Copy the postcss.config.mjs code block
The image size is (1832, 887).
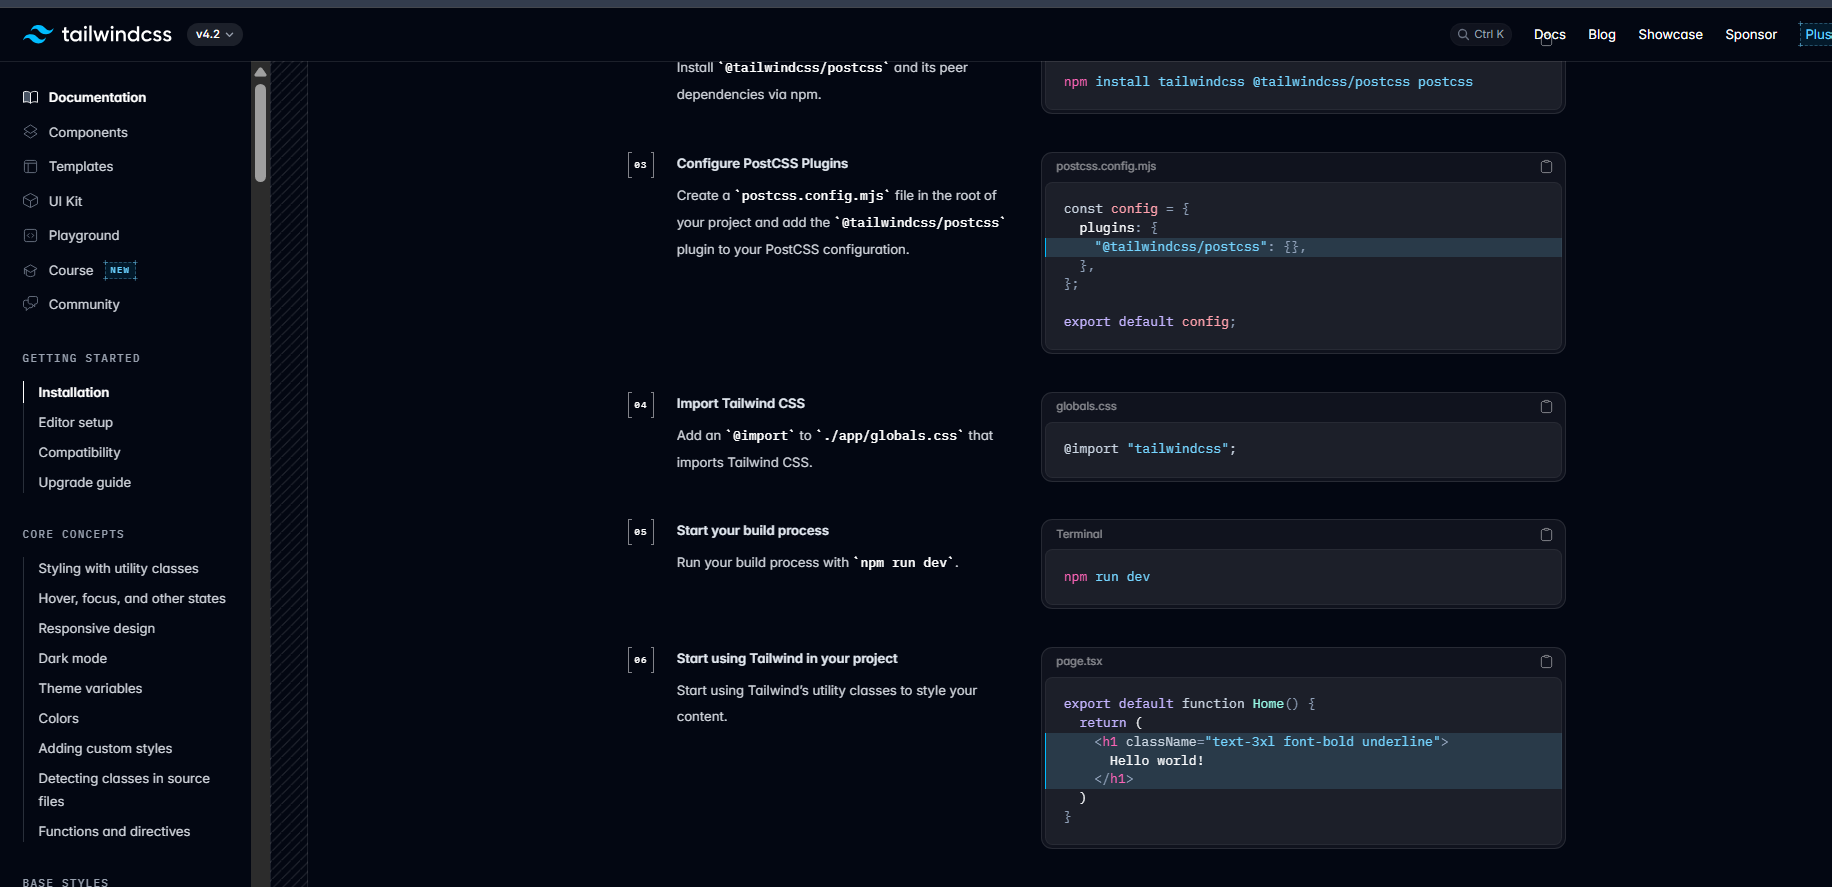1546,166
